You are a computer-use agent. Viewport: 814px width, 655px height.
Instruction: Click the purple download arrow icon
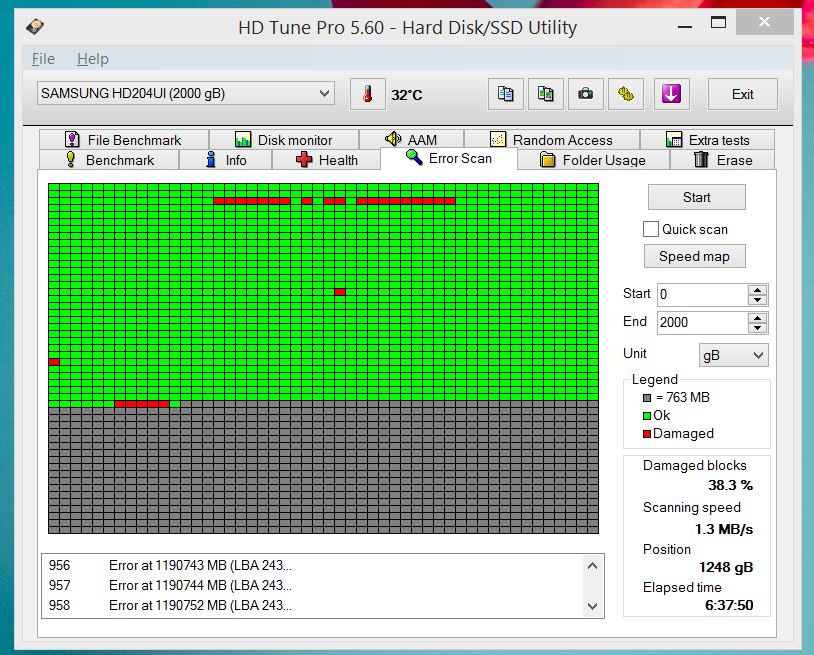coord(671,94)
